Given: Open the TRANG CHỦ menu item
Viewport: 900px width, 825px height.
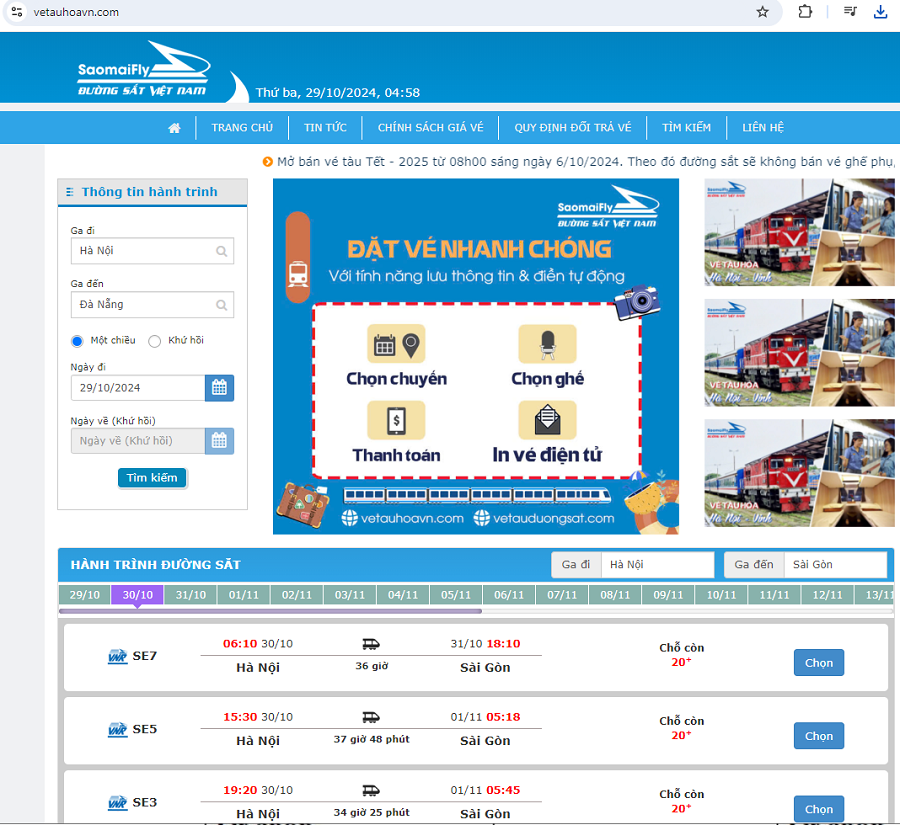Looking at the screenshot, I should tap(242, 127).
